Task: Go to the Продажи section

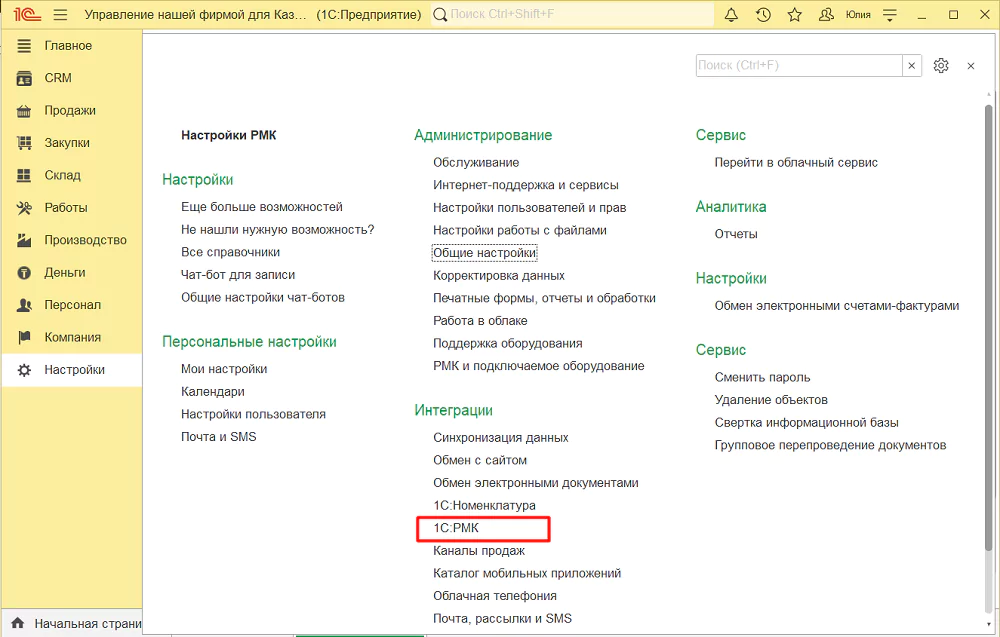Action: point(71,110)
